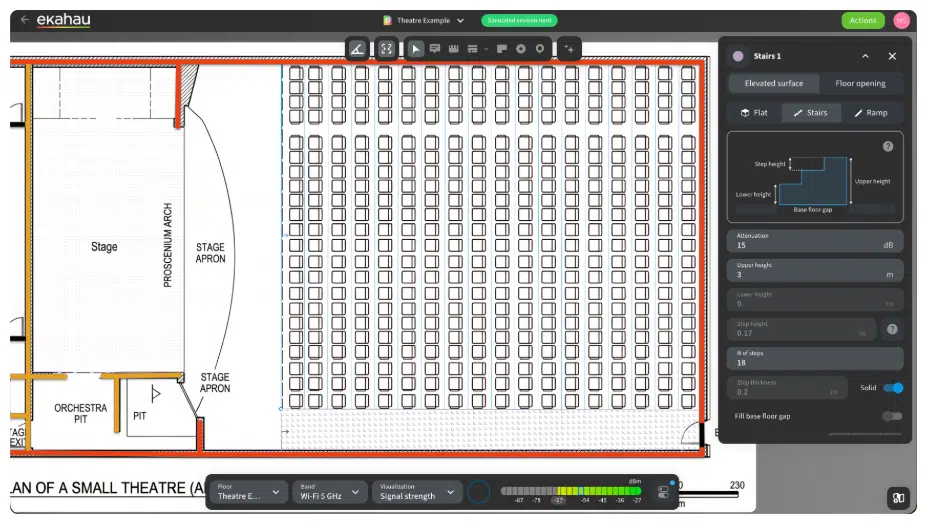Click the signal strength legend slider
The height and width of the screenshot is (521, 925).
point(570,491)
